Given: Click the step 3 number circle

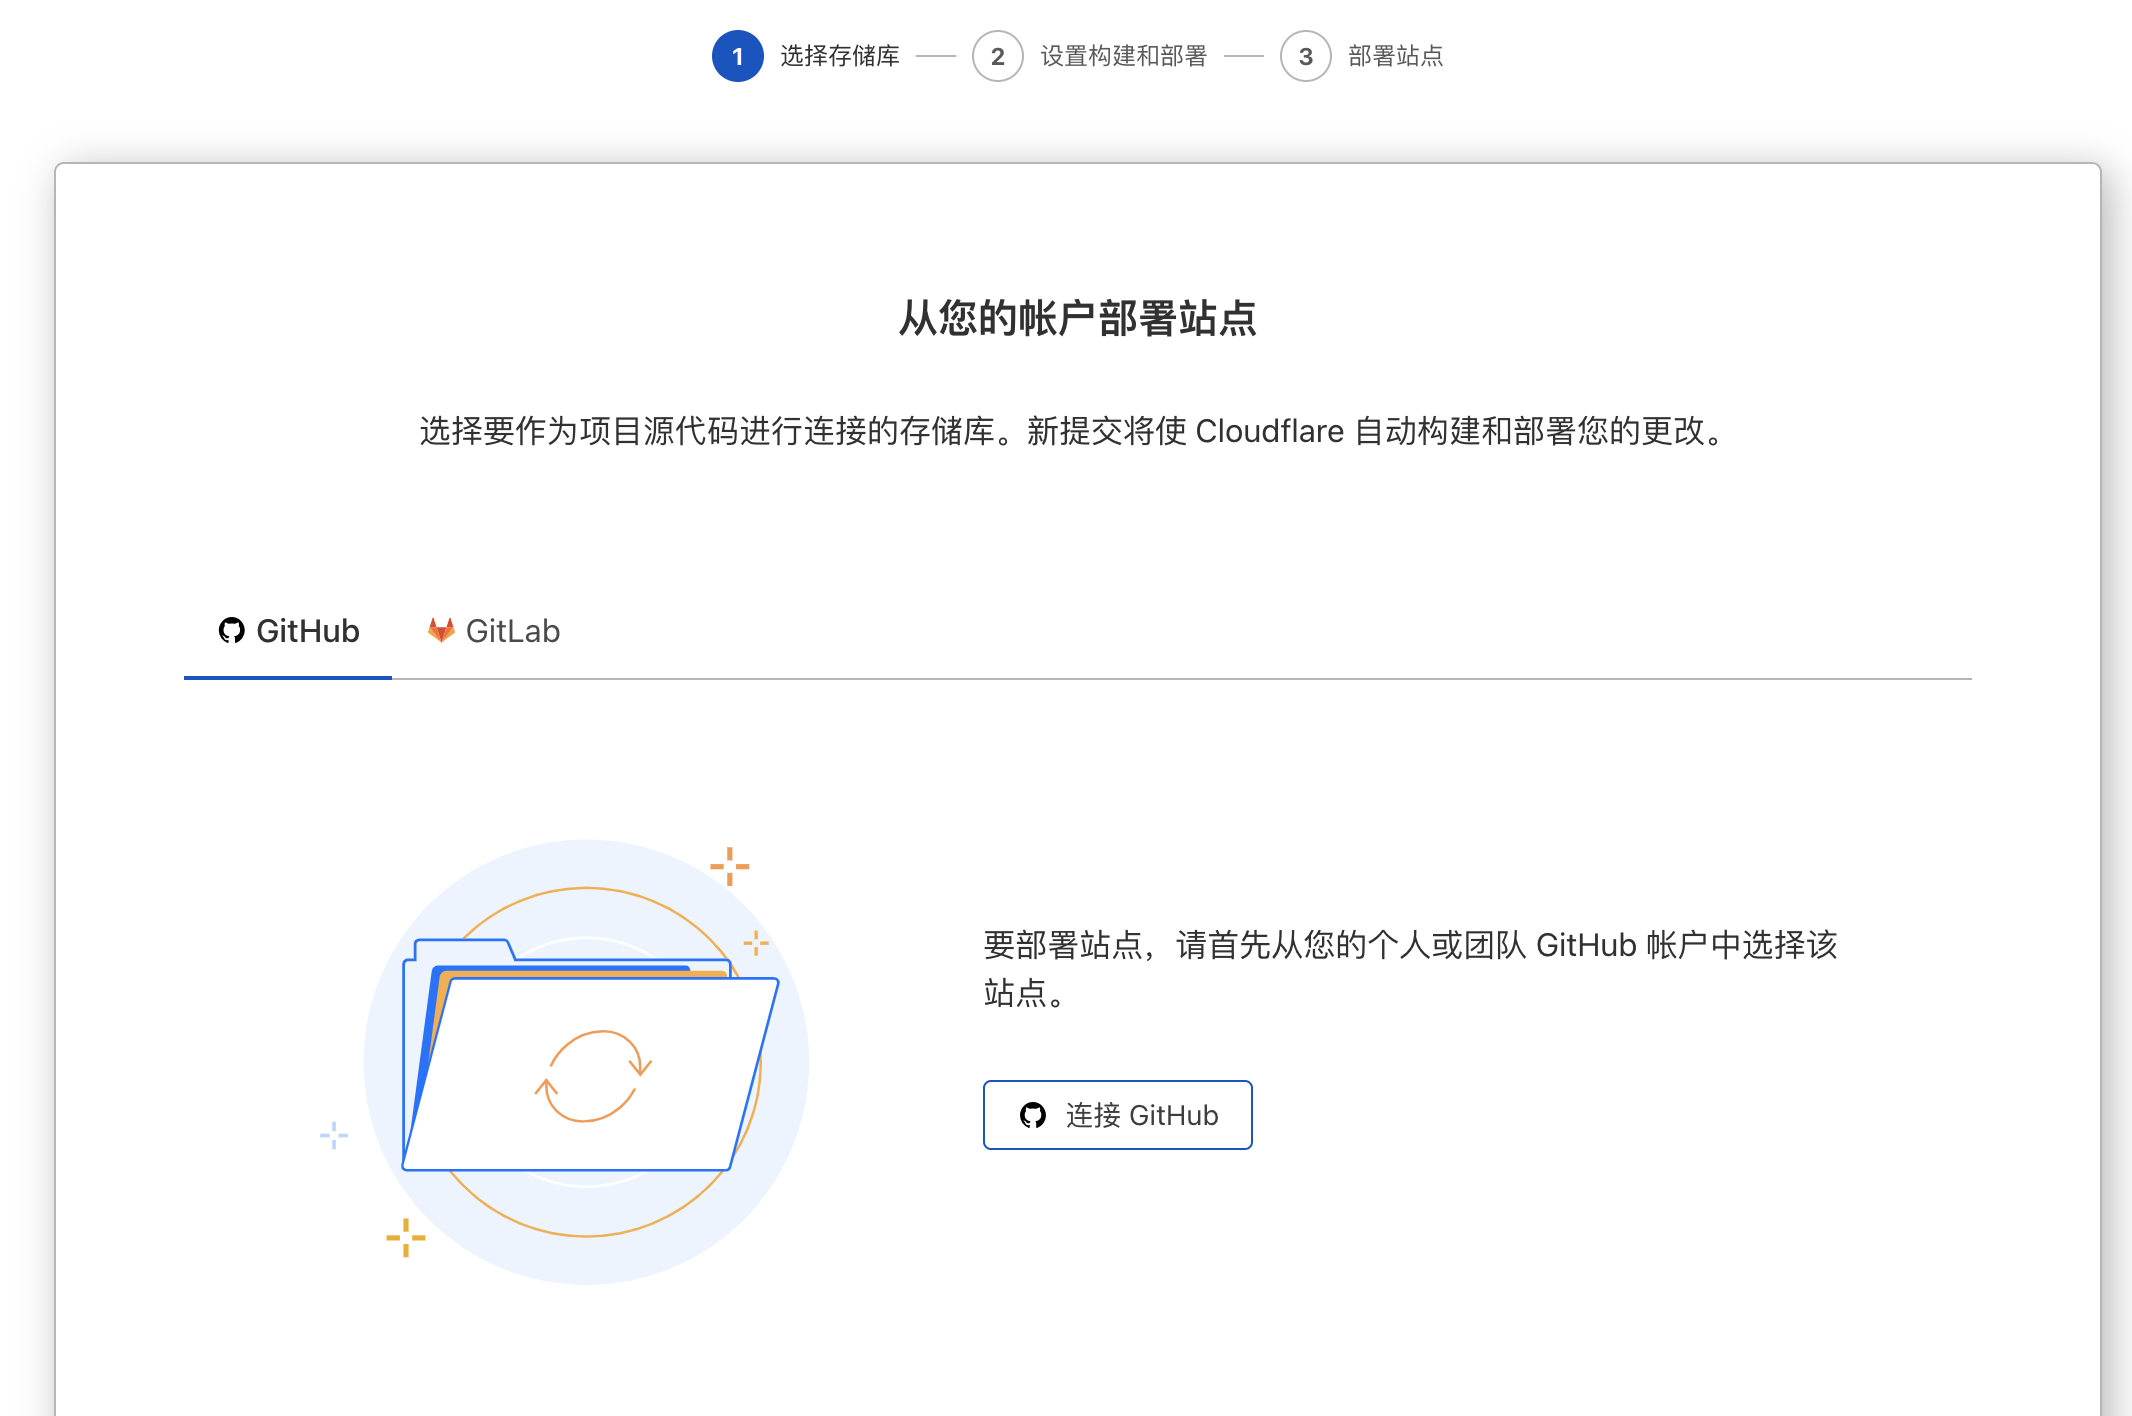Looking at the screenshot, I should point(1305,56).
